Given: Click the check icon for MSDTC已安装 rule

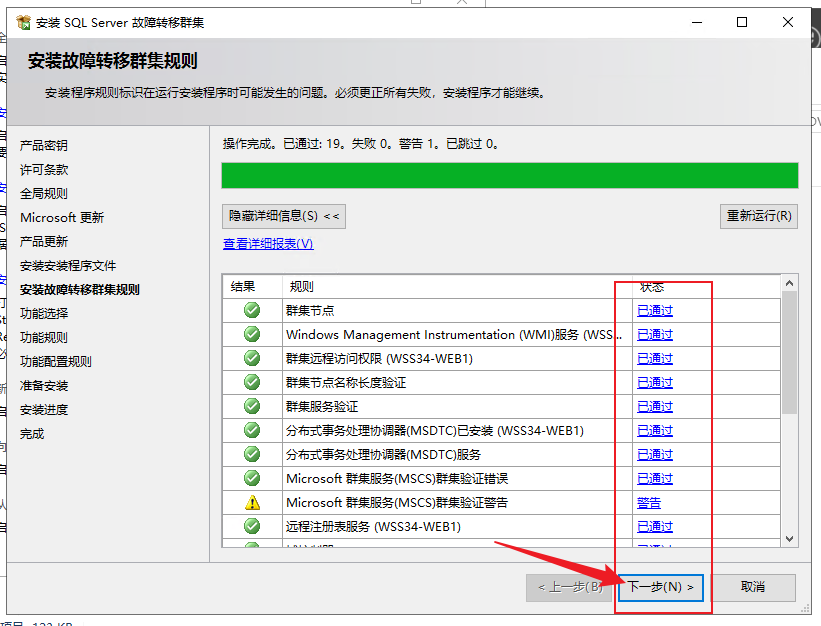Looking at the screenshot, I should click(x=252, y=430).
